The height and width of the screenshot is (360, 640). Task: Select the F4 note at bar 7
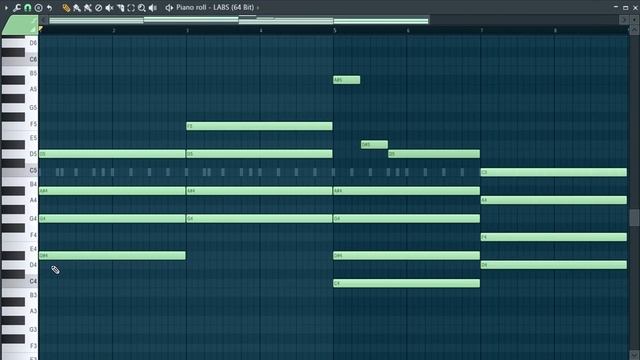tap(554, 237)
